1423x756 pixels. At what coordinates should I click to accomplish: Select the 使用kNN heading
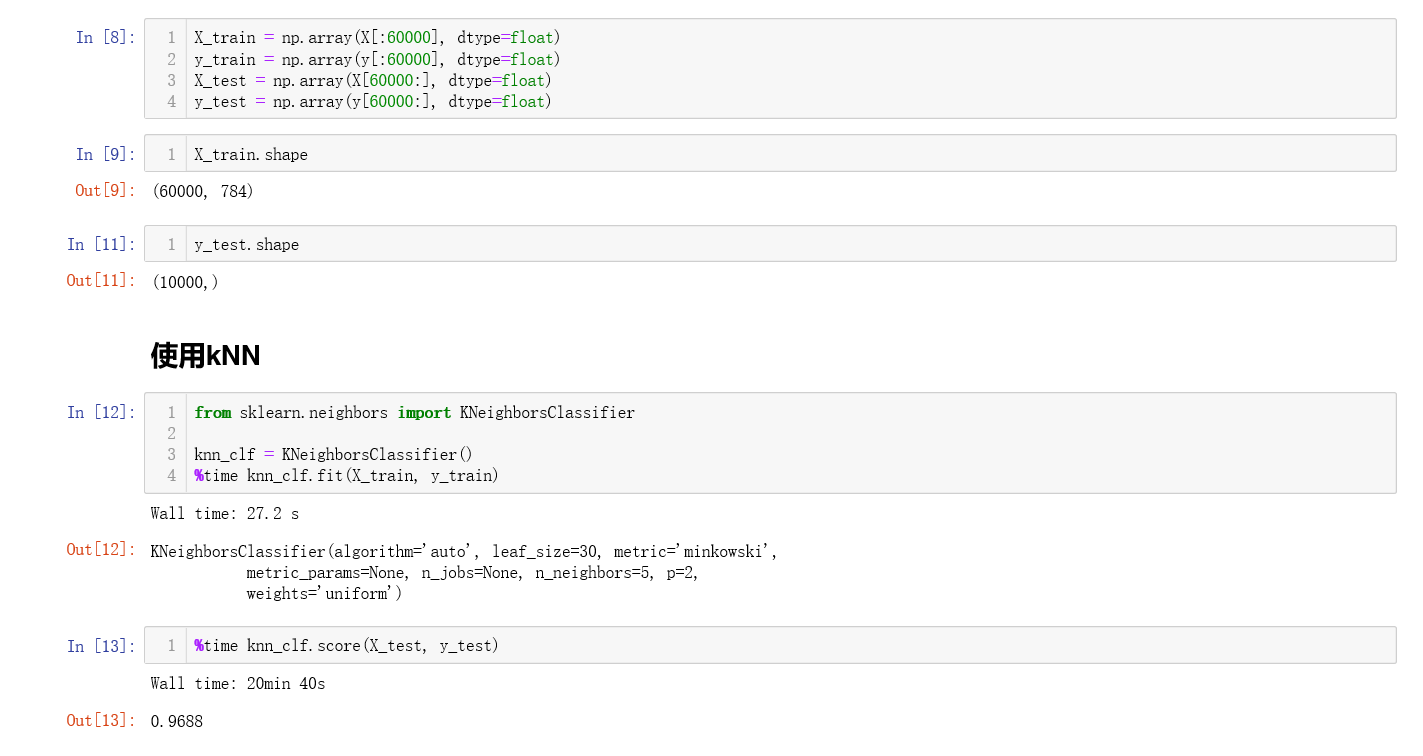(205, 355)
